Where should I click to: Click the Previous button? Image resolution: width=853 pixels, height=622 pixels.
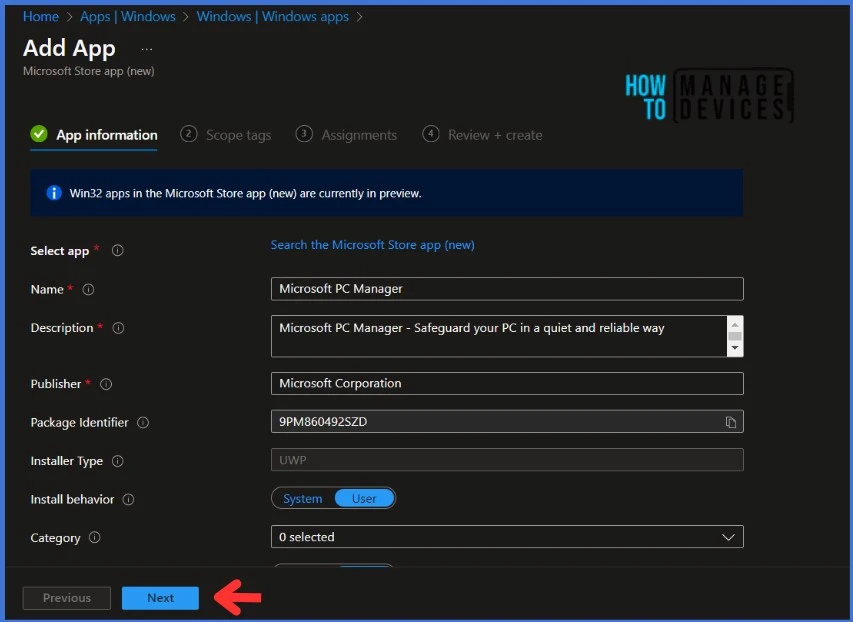[67, 598]
